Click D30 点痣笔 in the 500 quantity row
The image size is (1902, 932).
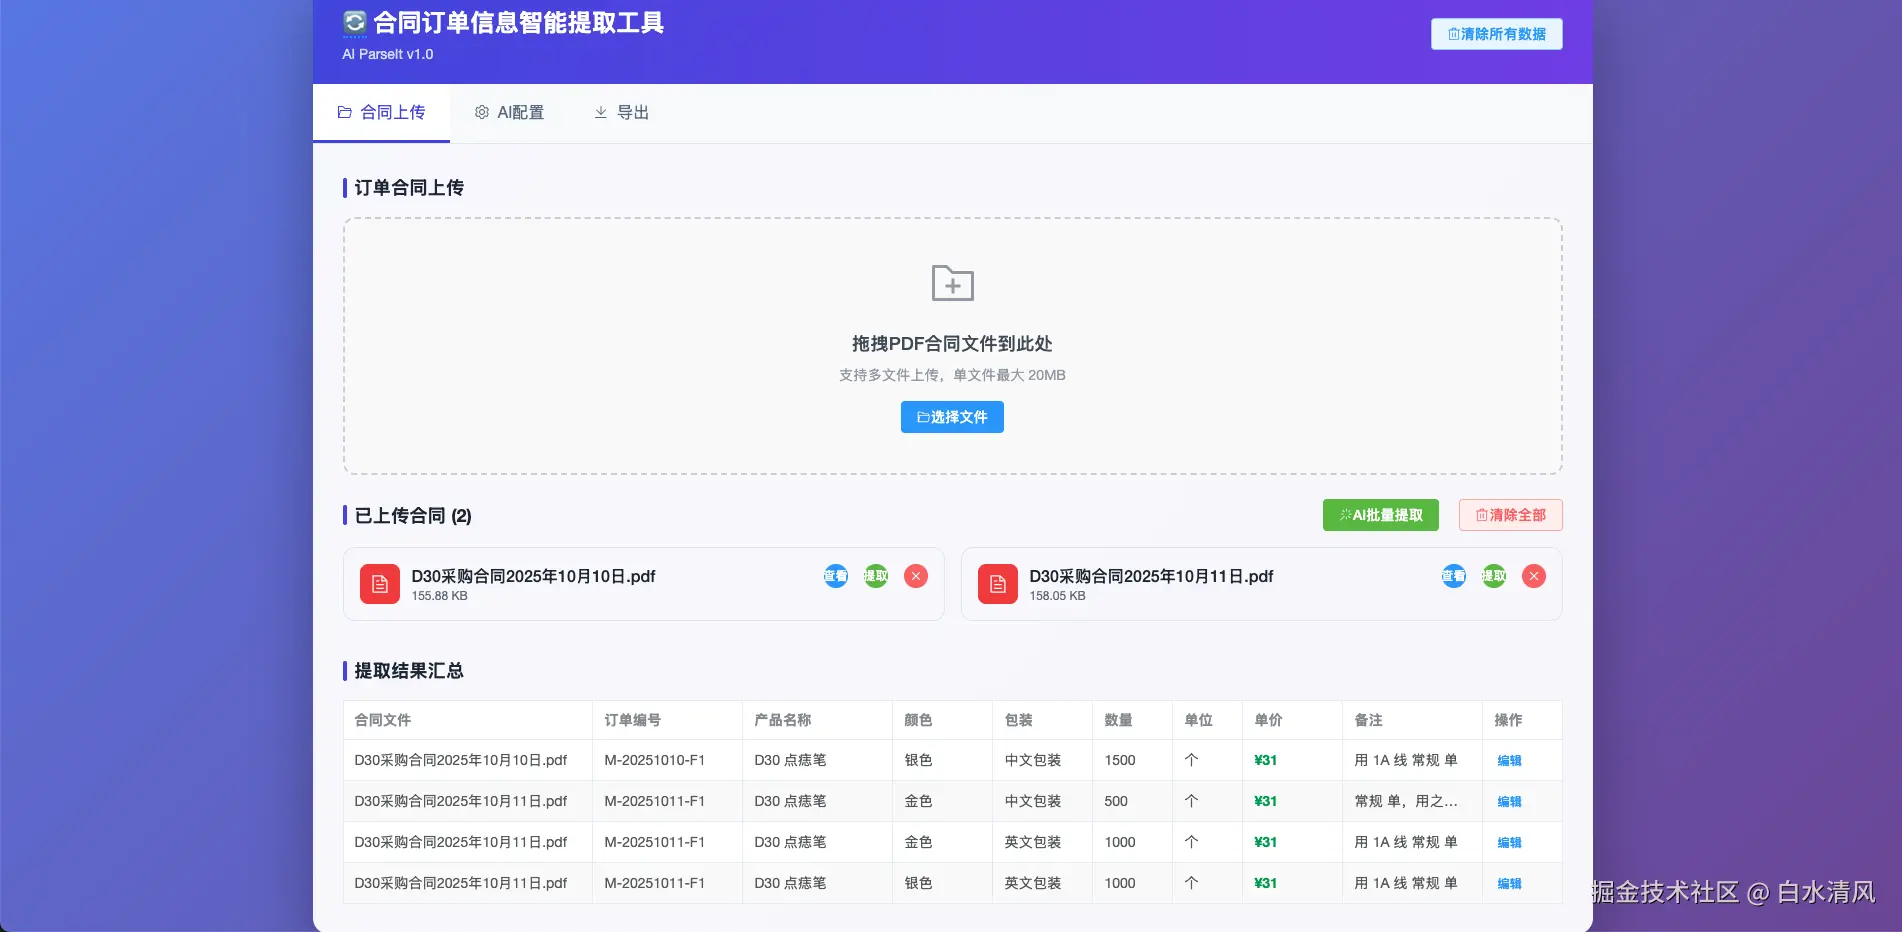[x=790, y=802]
